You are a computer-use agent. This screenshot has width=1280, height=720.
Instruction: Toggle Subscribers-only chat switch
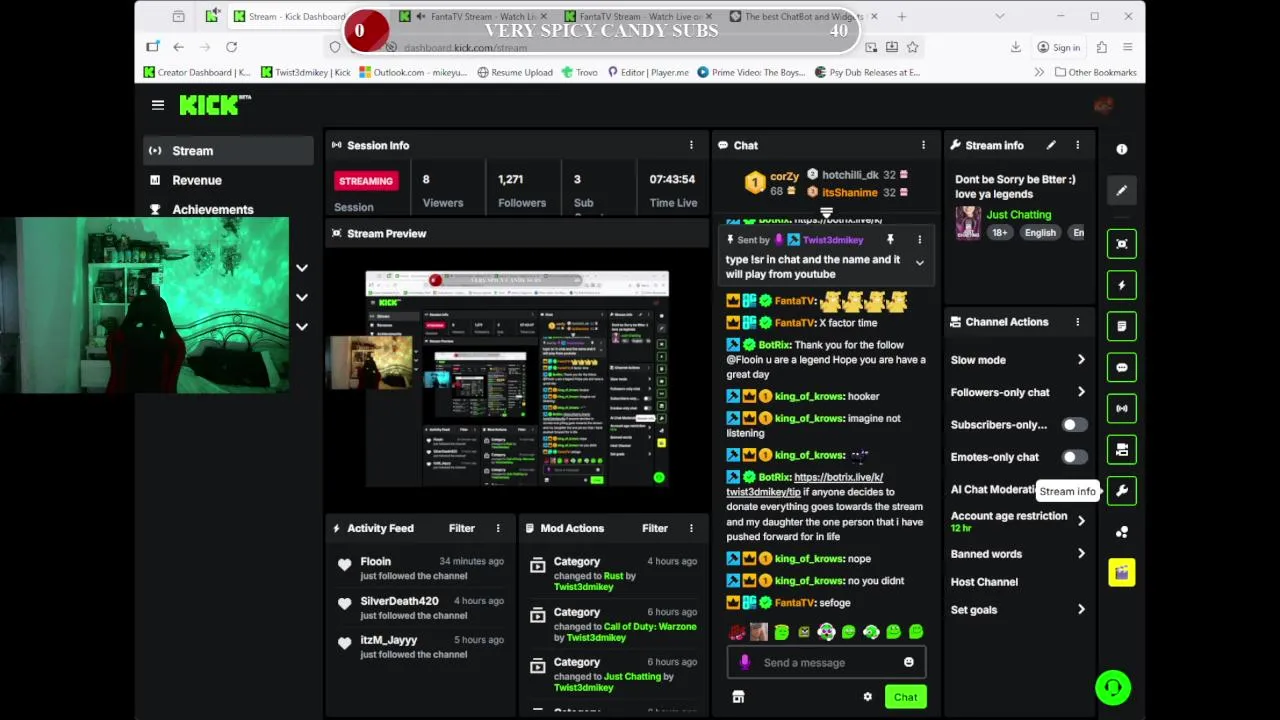[1074, 425]
